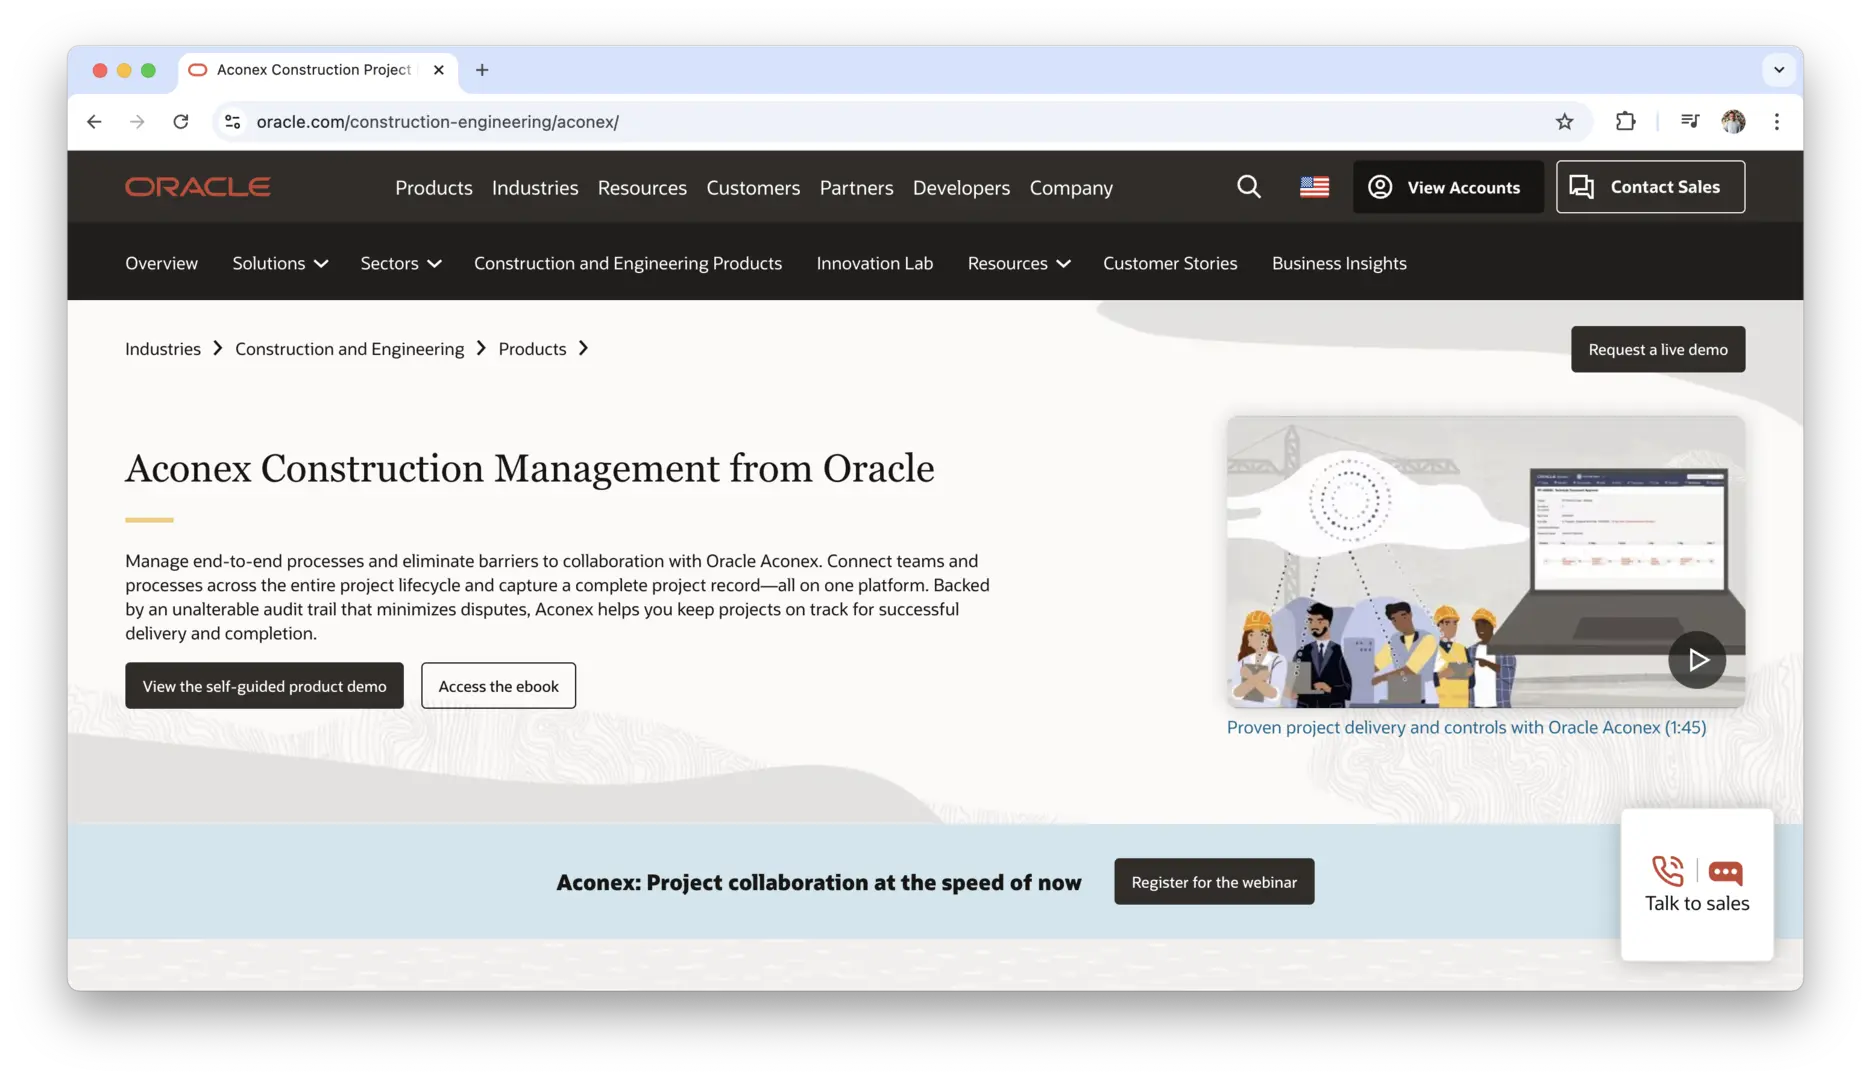This screenshot has height=1080, width=1871.
Task: Go to the Overview section
Action: (161, 263)
